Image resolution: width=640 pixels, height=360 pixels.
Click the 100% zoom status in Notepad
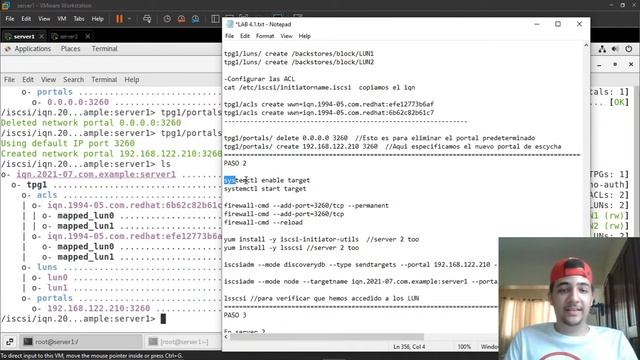click(464, 347)
